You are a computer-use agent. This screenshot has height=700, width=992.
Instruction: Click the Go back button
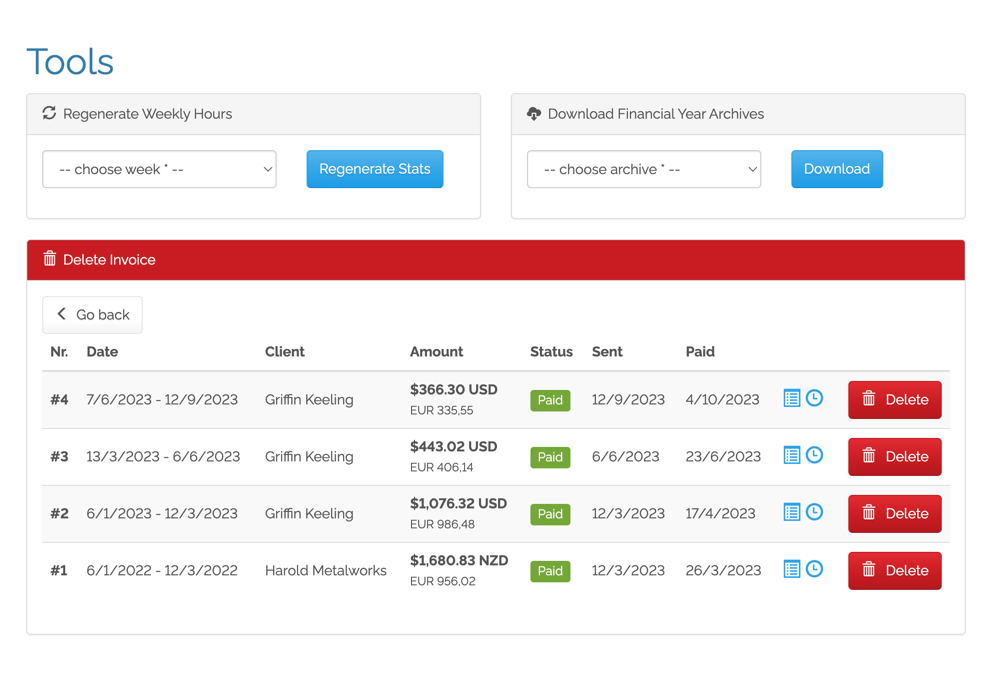pos(92,314)
